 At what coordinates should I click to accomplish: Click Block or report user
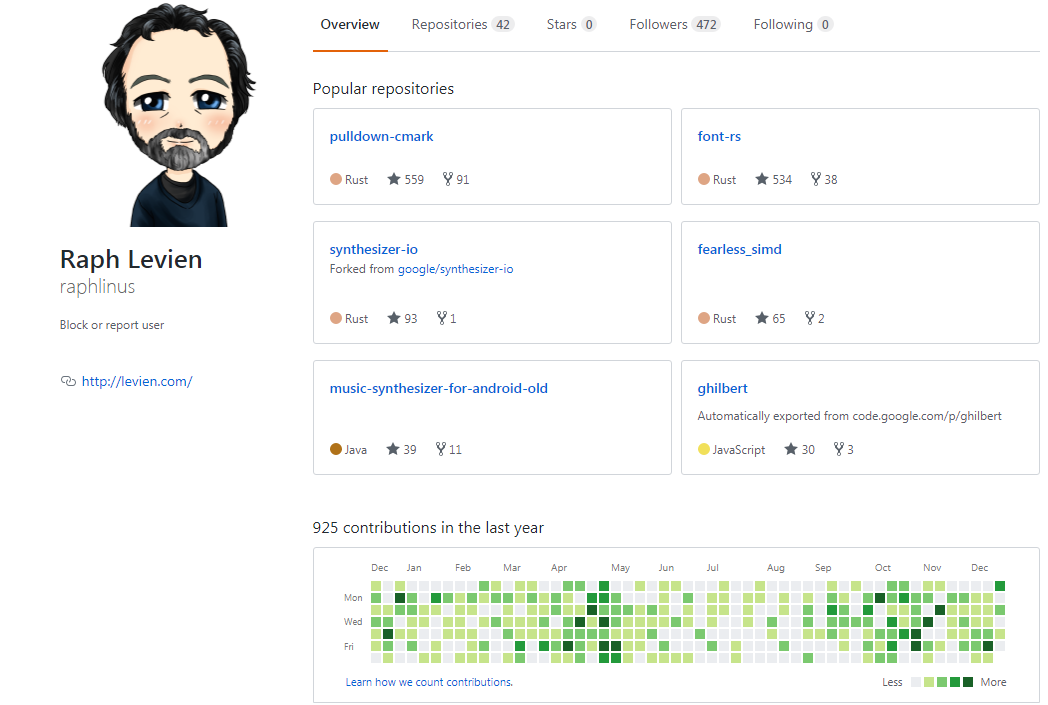tap(111, 324)
